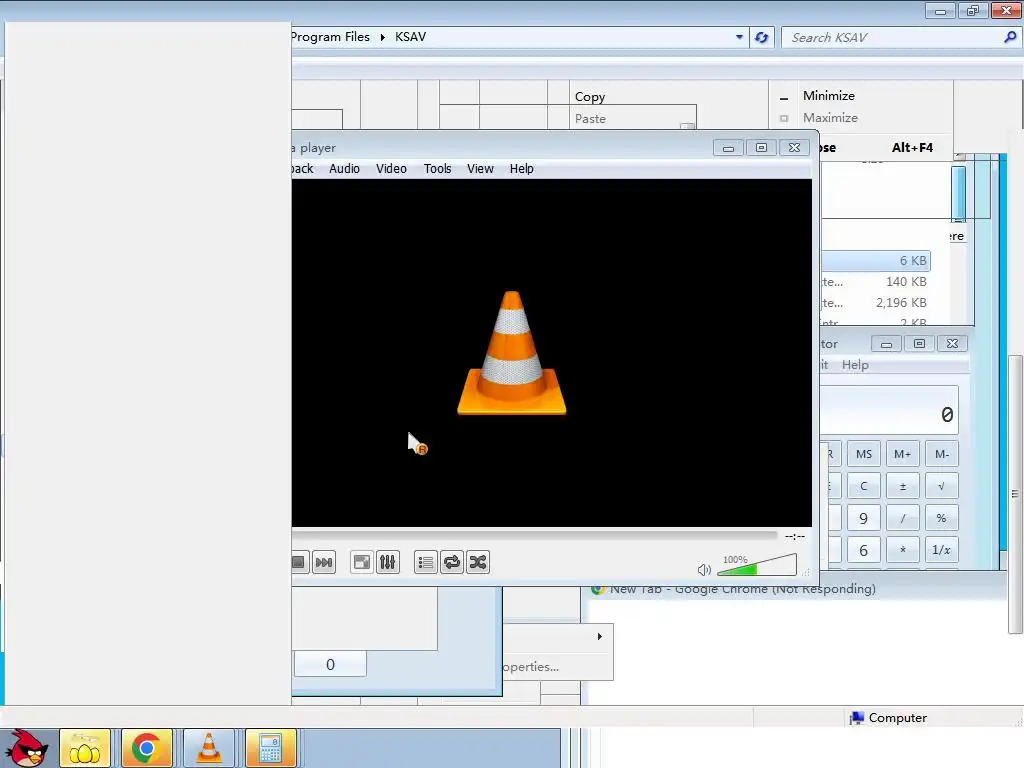Image resolution: width=1024 pixels, height=768 pixels.
Task: Select Minimize in the system menu
Action: tap(829, 95)
